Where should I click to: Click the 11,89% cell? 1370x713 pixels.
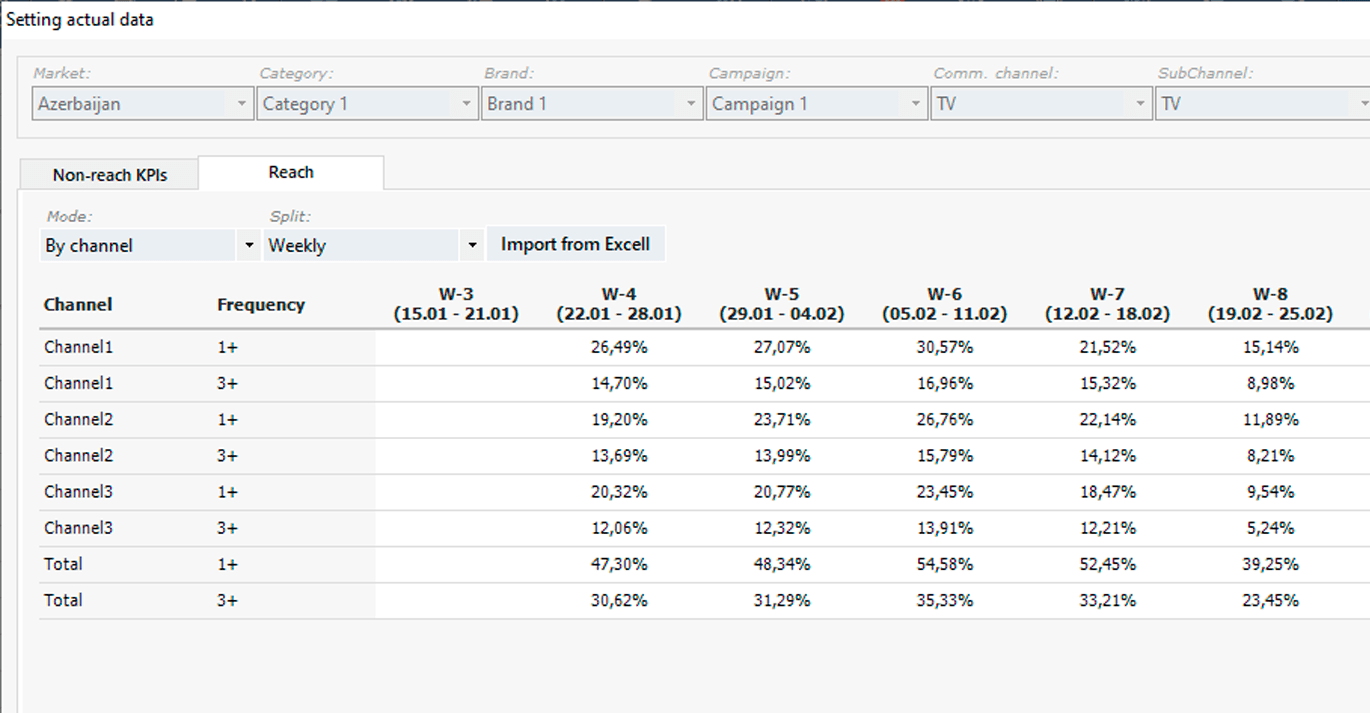point(1270,420)
